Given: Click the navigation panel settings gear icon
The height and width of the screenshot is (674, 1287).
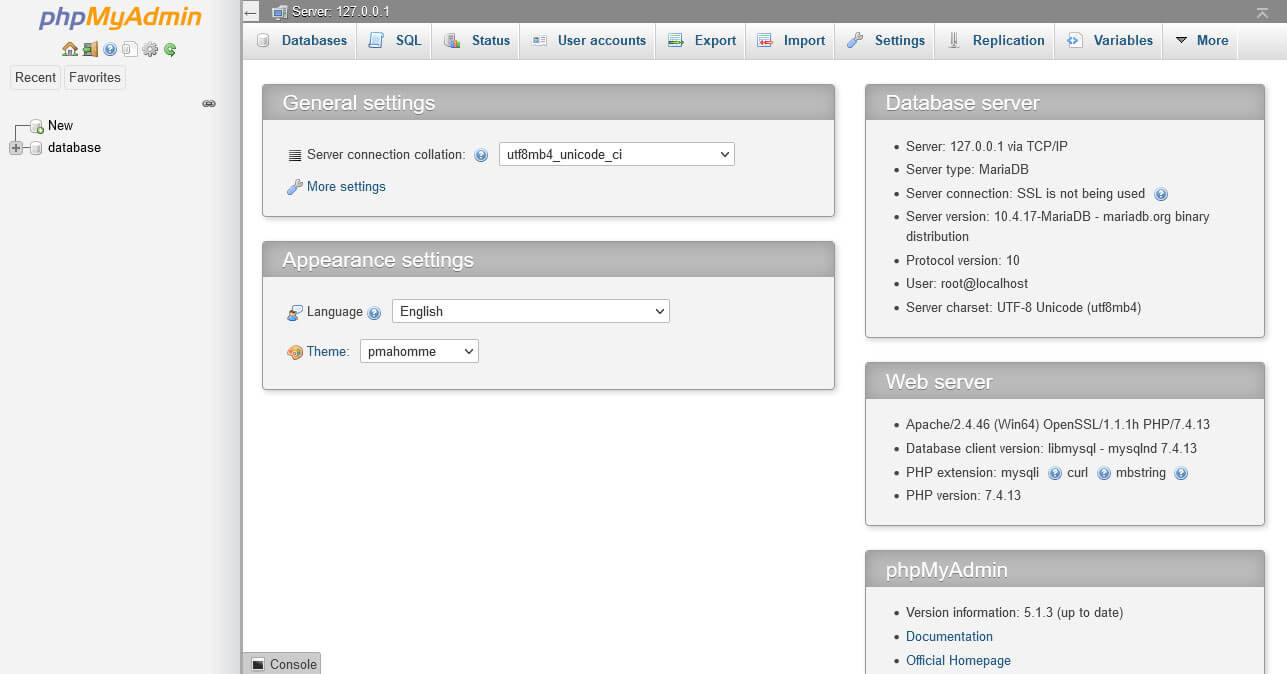Looking at the screenshot, I should 150,49.
